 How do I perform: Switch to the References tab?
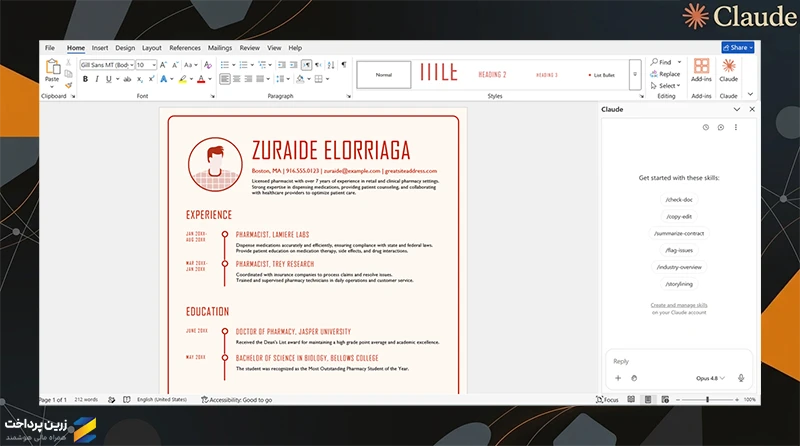(x=185, y=48)
